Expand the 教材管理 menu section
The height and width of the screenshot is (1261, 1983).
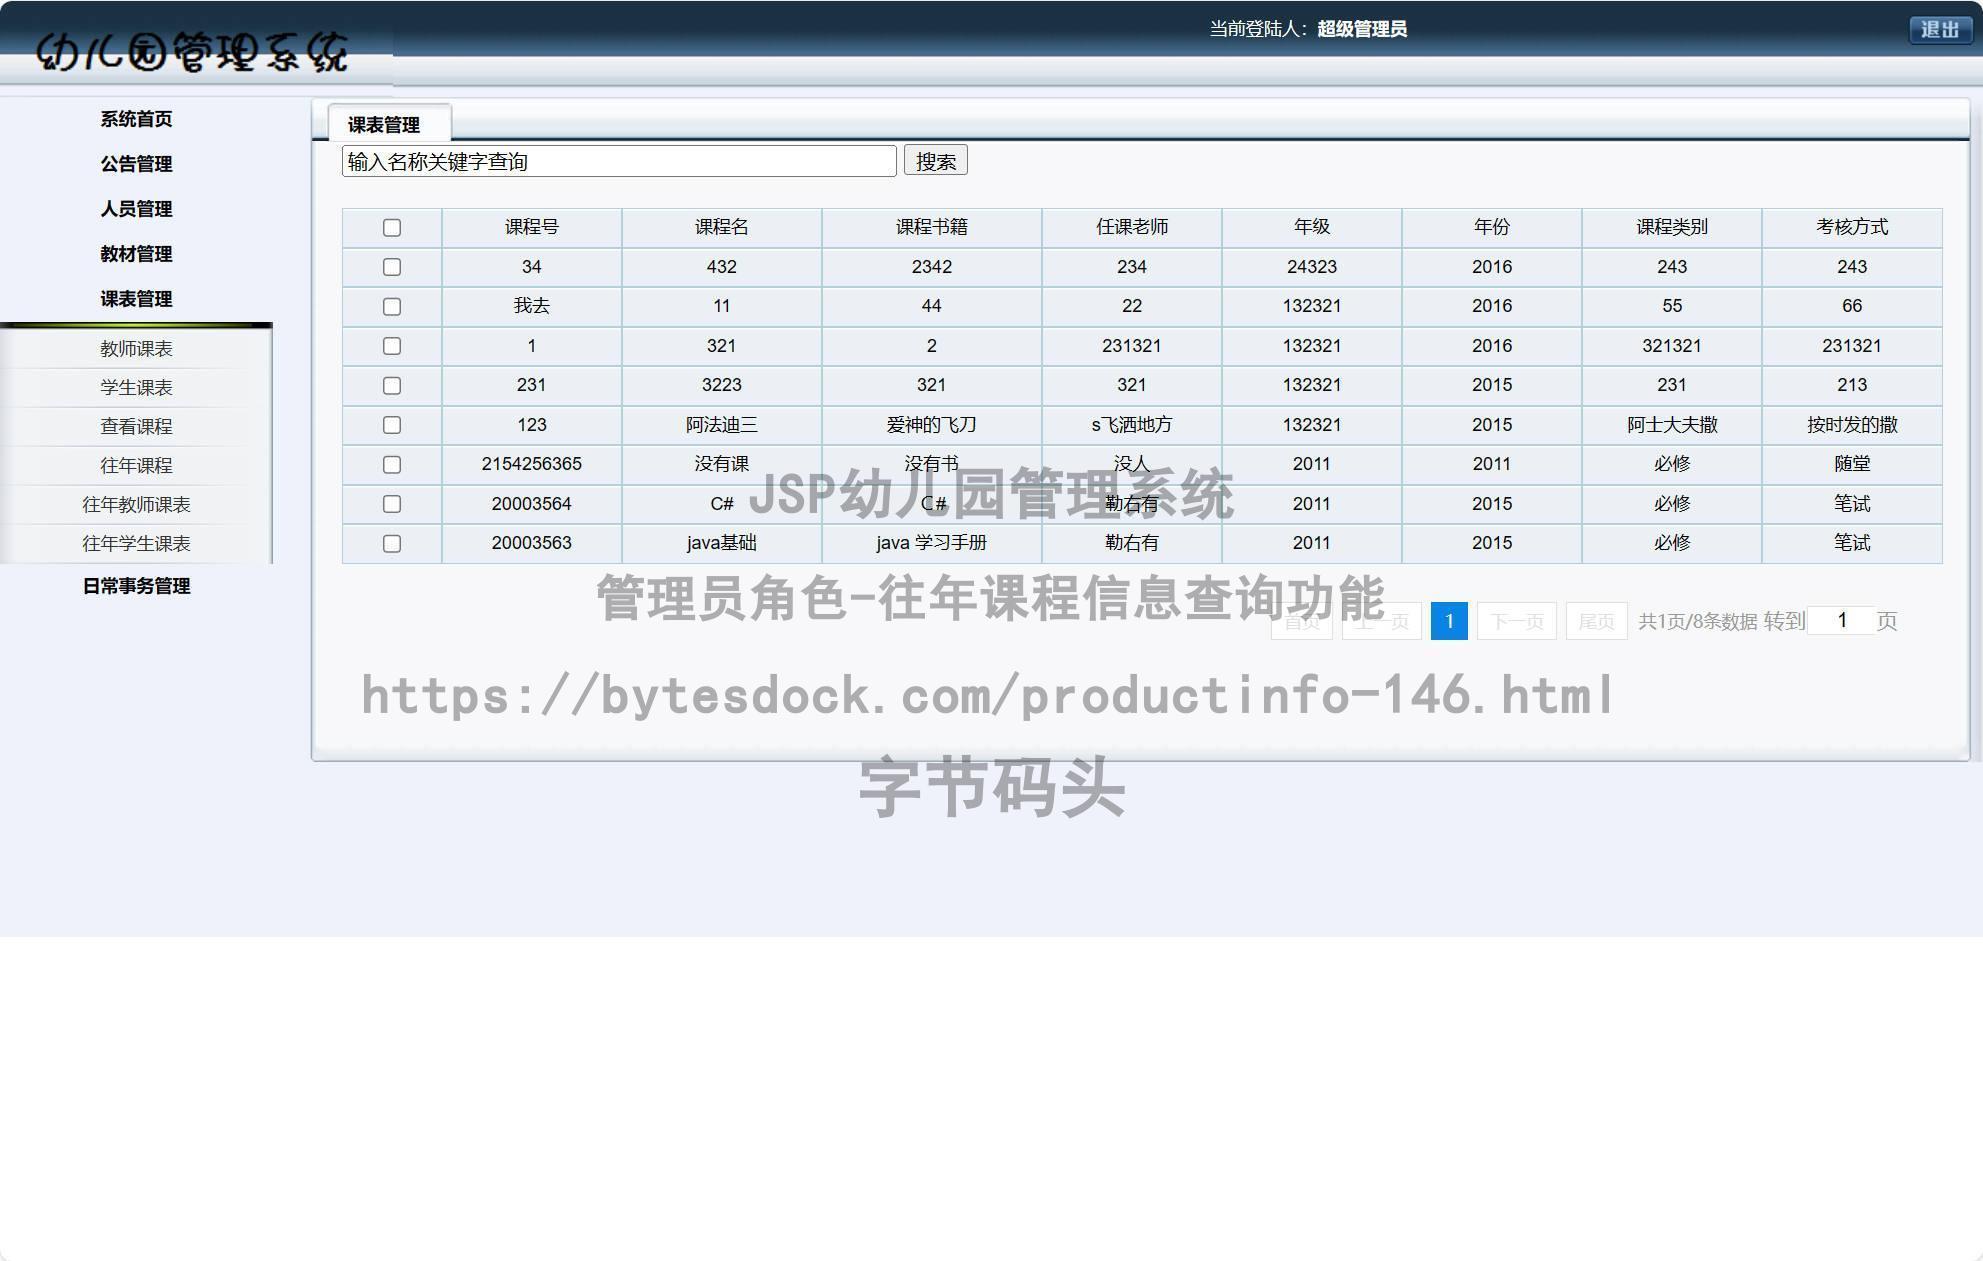click(x=135, y=255)
